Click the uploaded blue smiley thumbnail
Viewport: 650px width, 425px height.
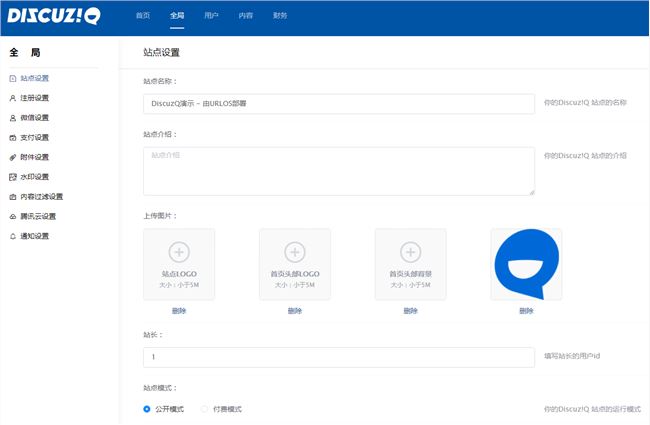(526, 265)
